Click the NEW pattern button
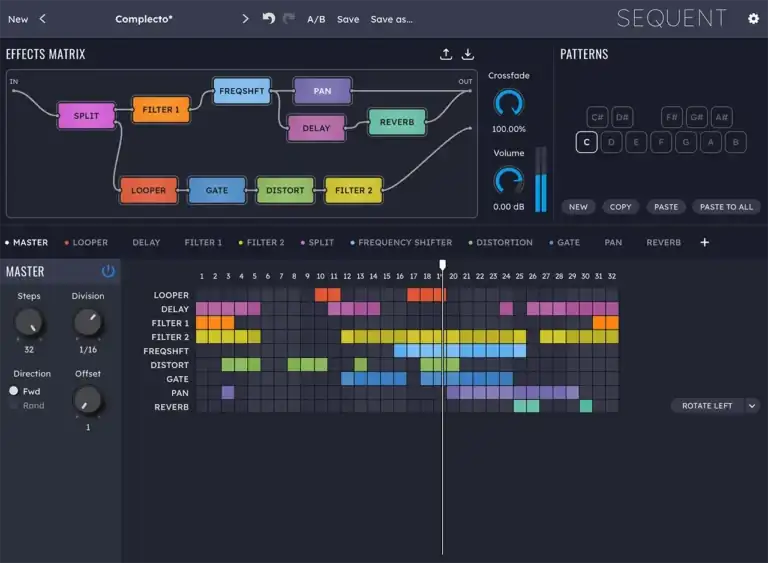The height and width of the screenshot is (563, 768). coord(578,207)
